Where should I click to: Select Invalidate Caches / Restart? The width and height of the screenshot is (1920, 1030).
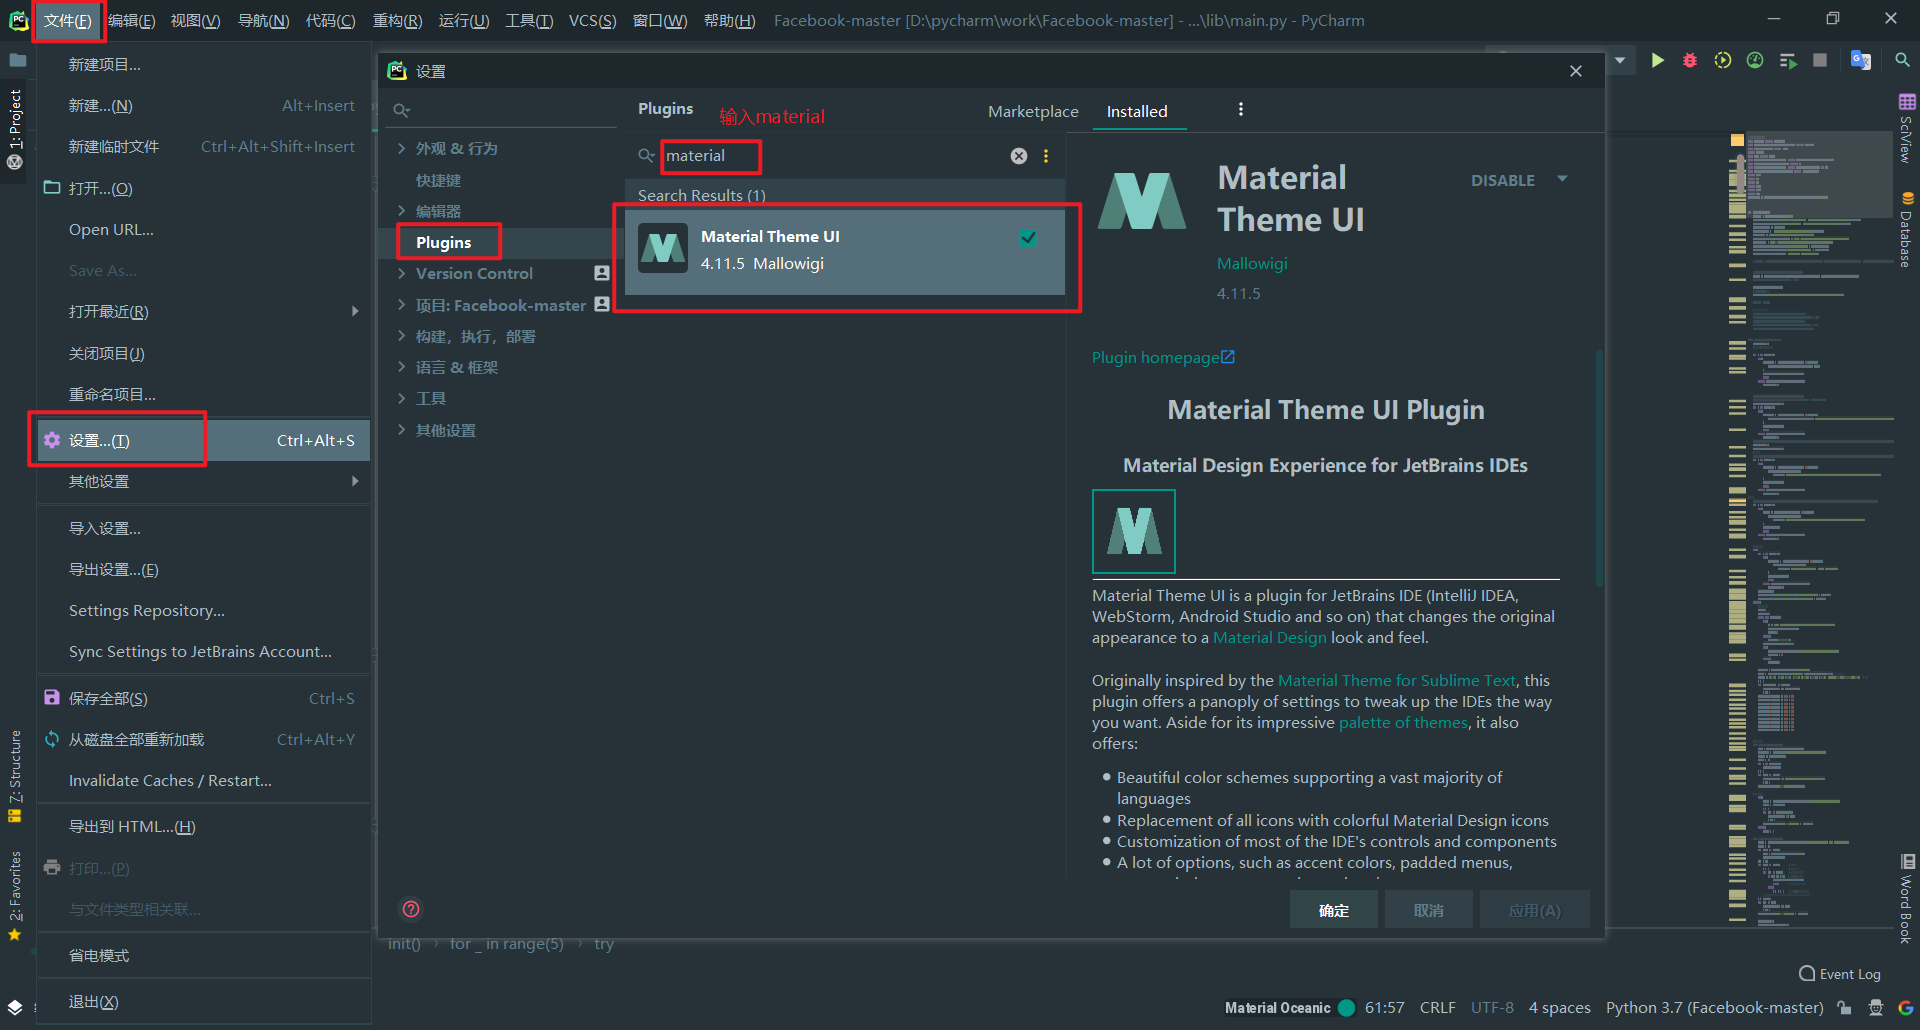pos(203,781)
